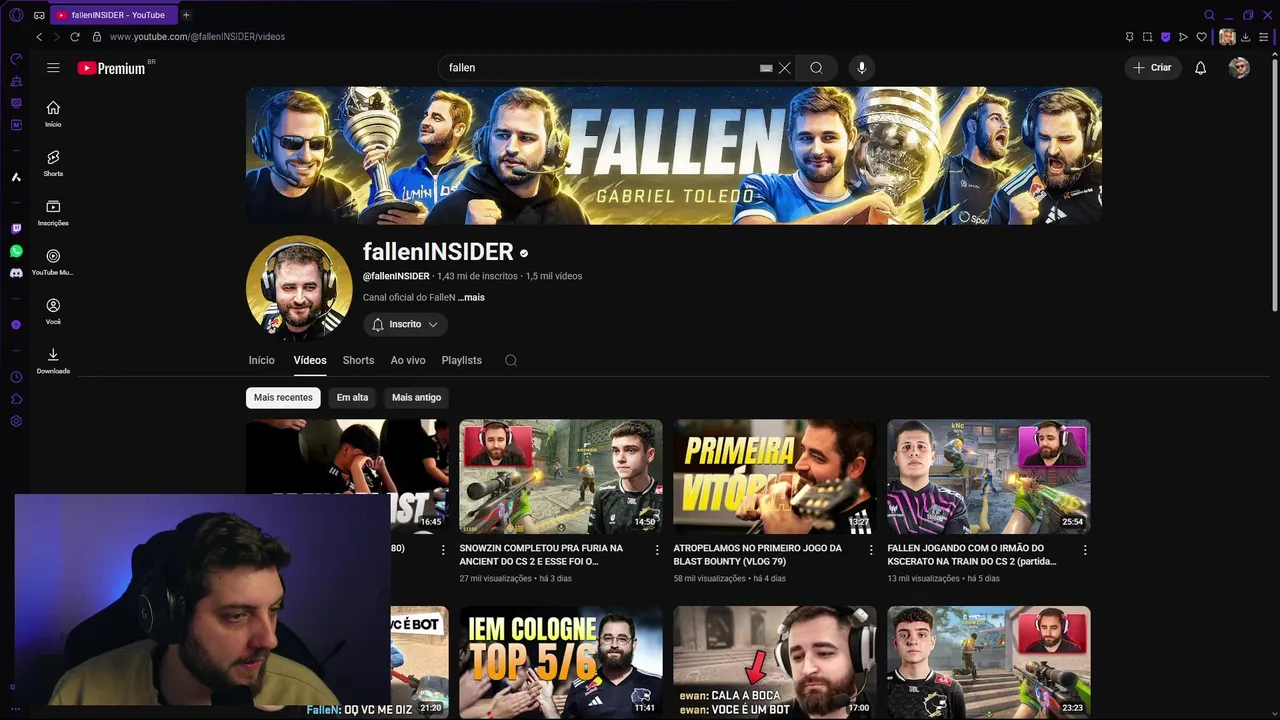Submit search with the magnifier button
This screenshot has height=720, width=1280.
(x=817, y=68)
